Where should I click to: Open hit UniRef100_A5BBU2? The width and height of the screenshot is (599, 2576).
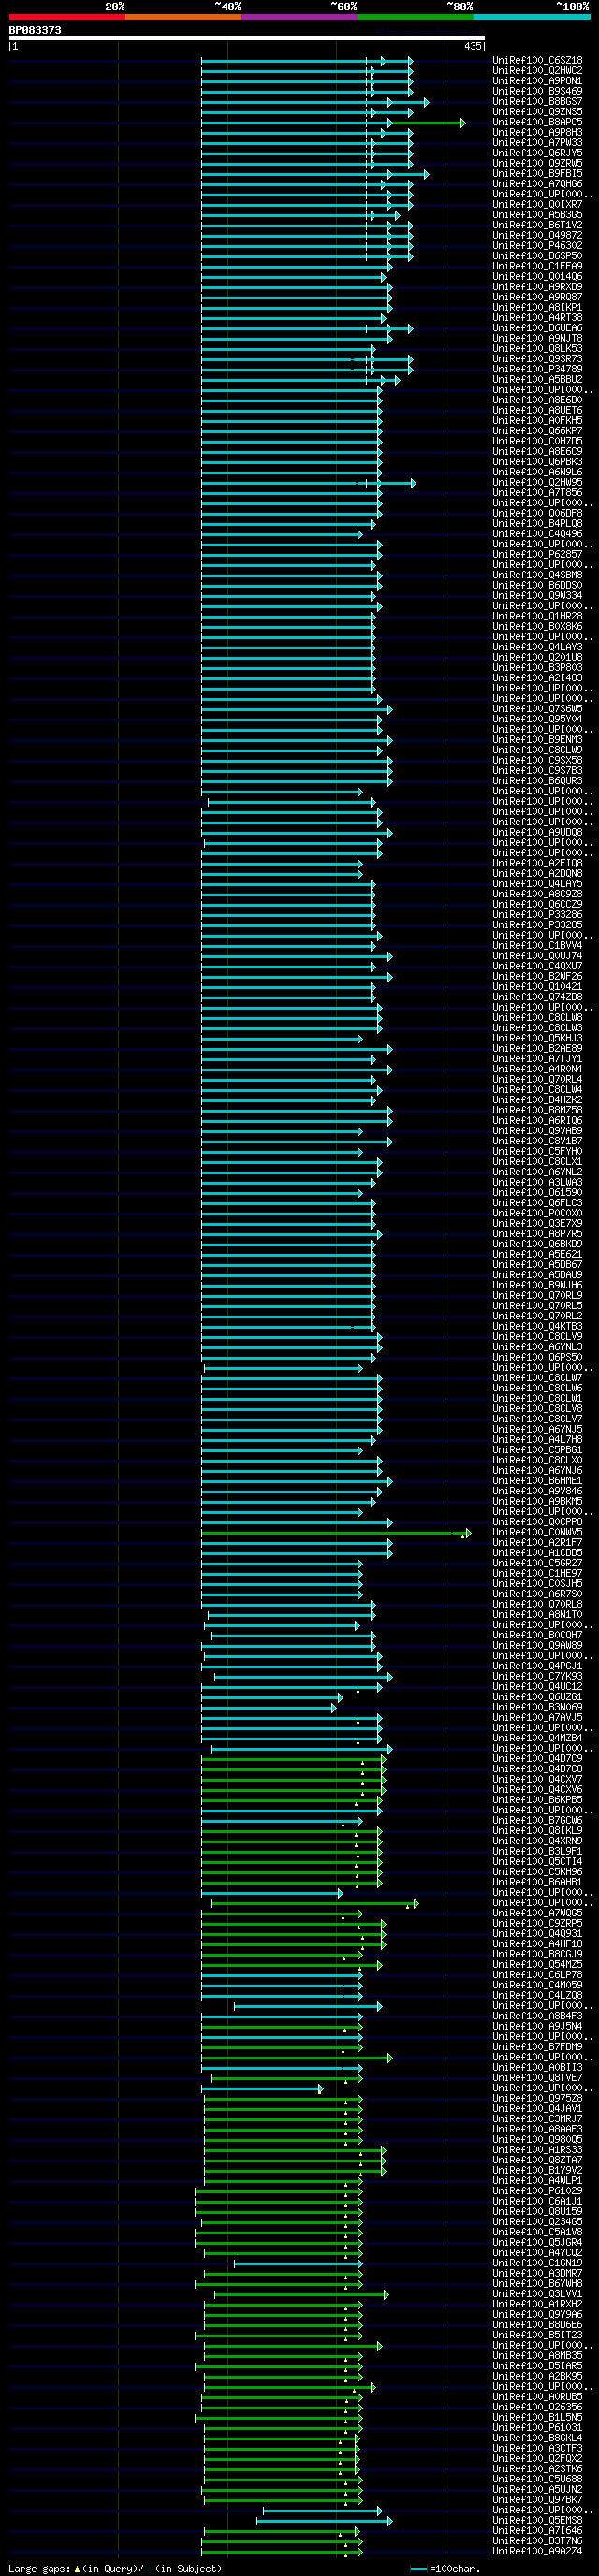[x=537, y=380]
